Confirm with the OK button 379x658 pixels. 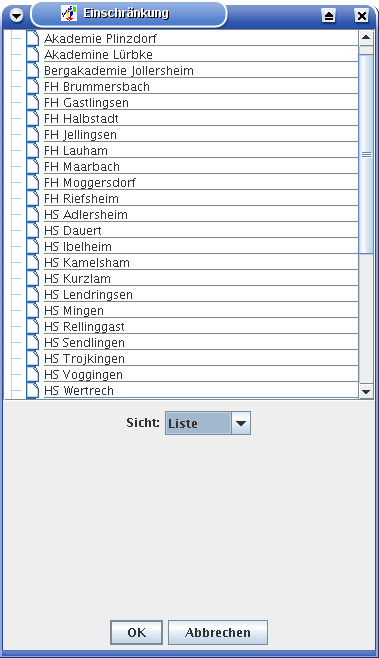click(136, 632)
